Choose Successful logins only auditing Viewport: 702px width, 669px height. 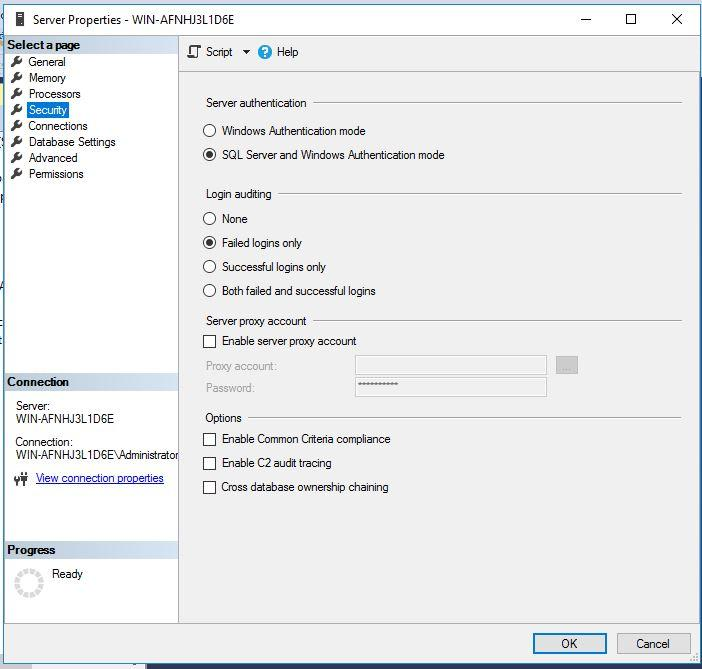coord(210,267)
